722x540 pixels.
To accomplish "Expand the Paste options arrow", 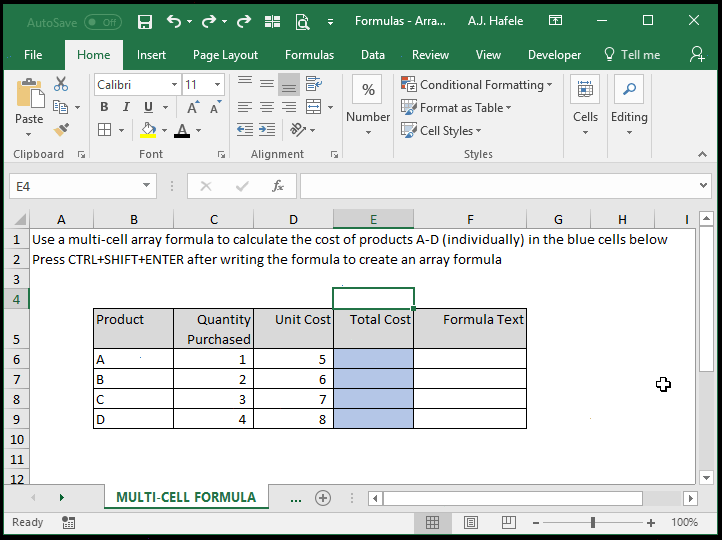I will point(29,134).
